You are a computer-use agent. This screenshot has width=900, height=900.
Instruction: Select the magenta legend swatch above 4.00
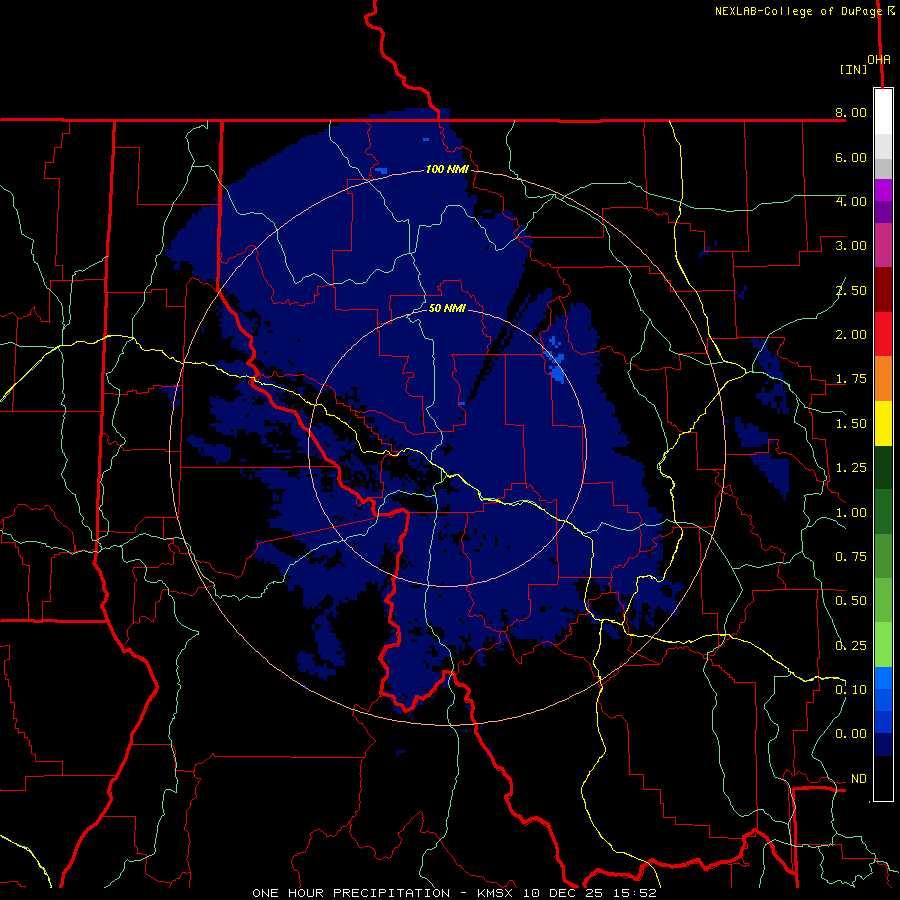pyautogui.click(x=883, y=190)
